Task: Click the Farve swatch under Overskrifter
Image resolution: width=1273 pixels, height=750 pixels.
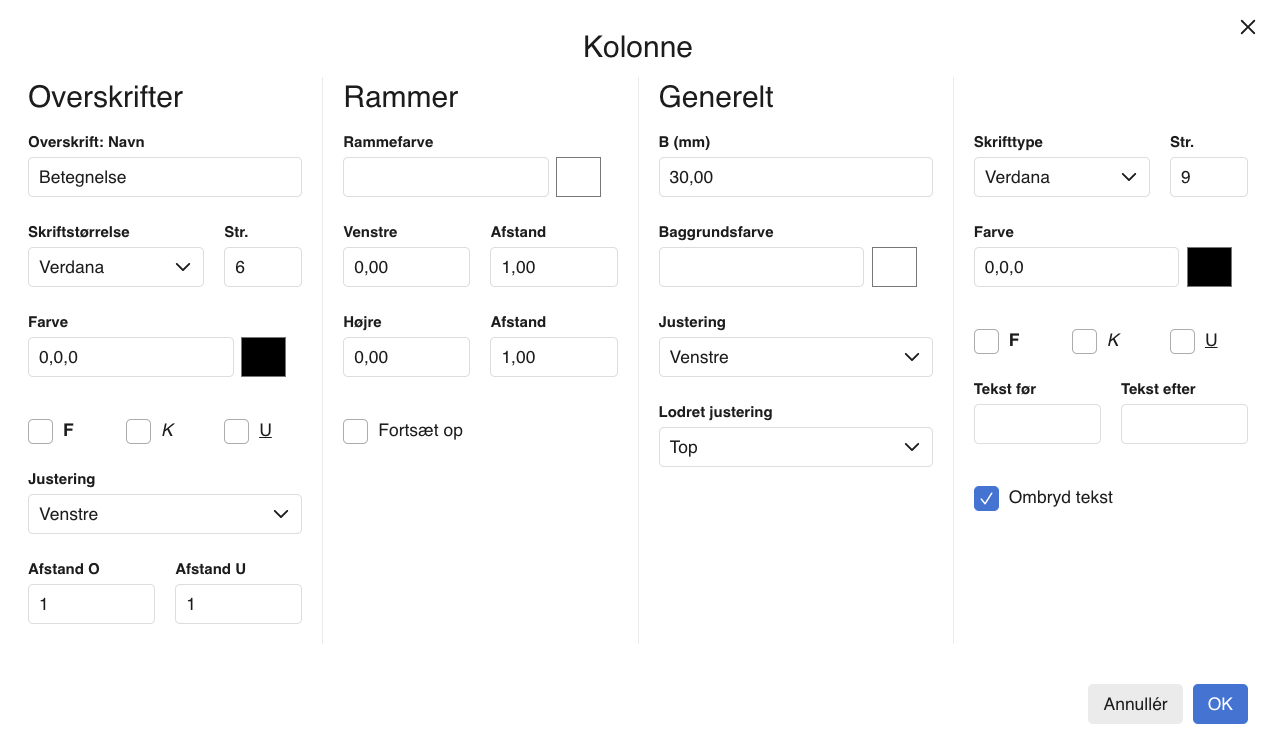Action: coord(263,357)
